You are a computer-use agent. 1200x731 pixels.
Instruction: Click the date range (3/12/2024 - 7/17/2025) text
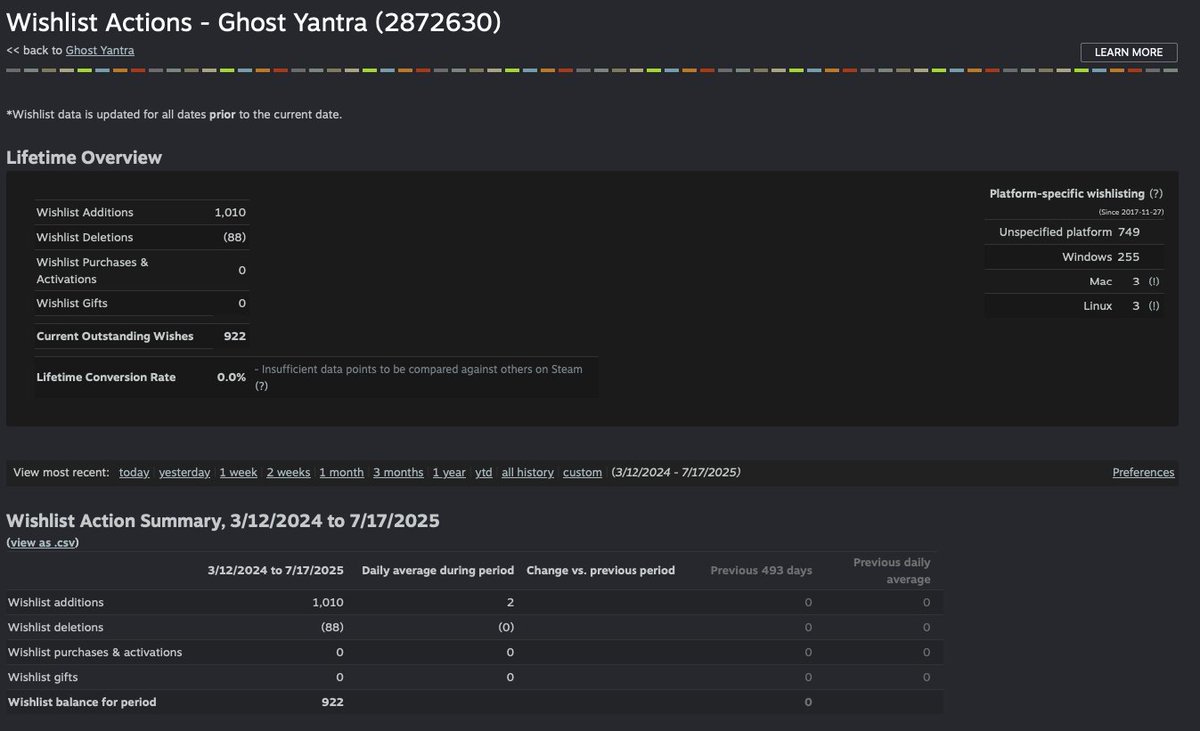676,472
